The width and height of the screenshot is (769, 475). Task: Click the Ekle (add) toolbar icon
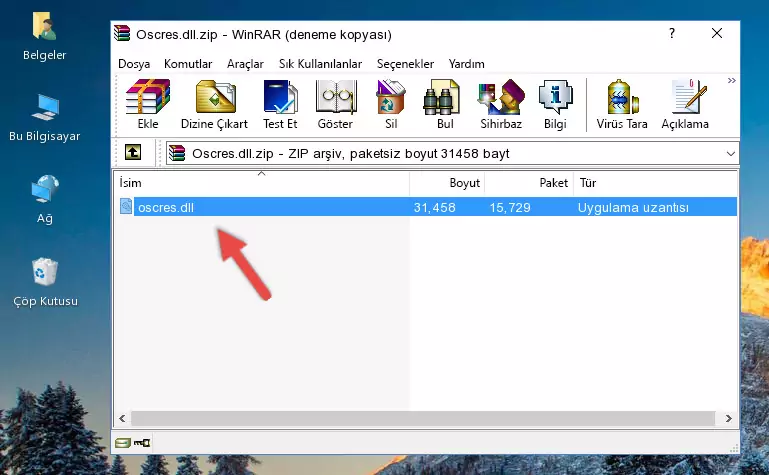click(x=148, y=104)
